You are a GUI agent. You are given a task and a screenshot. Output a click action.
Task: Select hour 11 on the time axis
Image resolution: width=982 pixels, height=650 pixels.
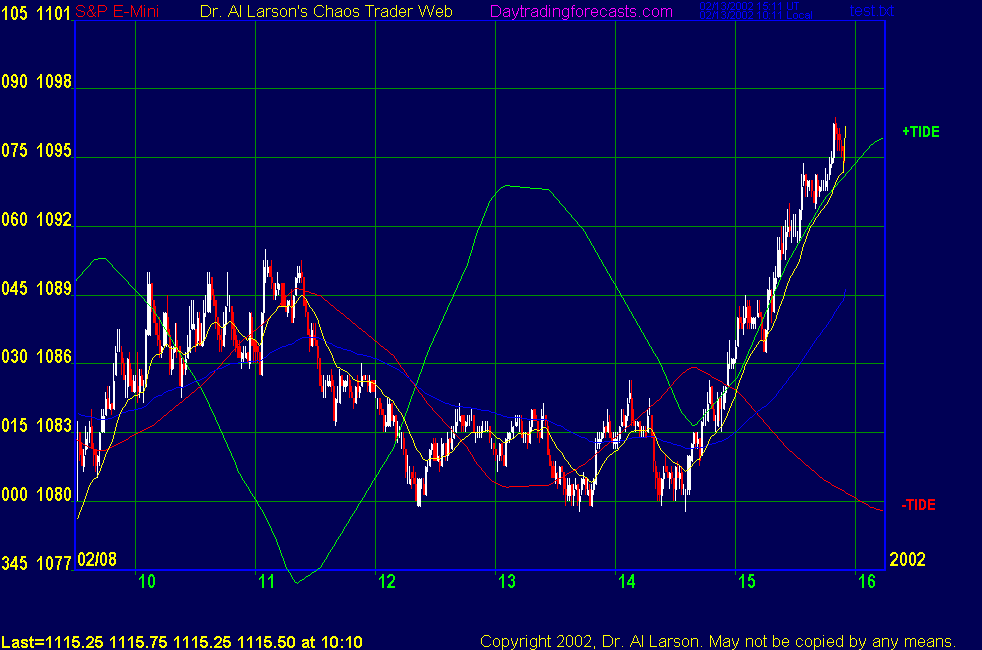265,582
